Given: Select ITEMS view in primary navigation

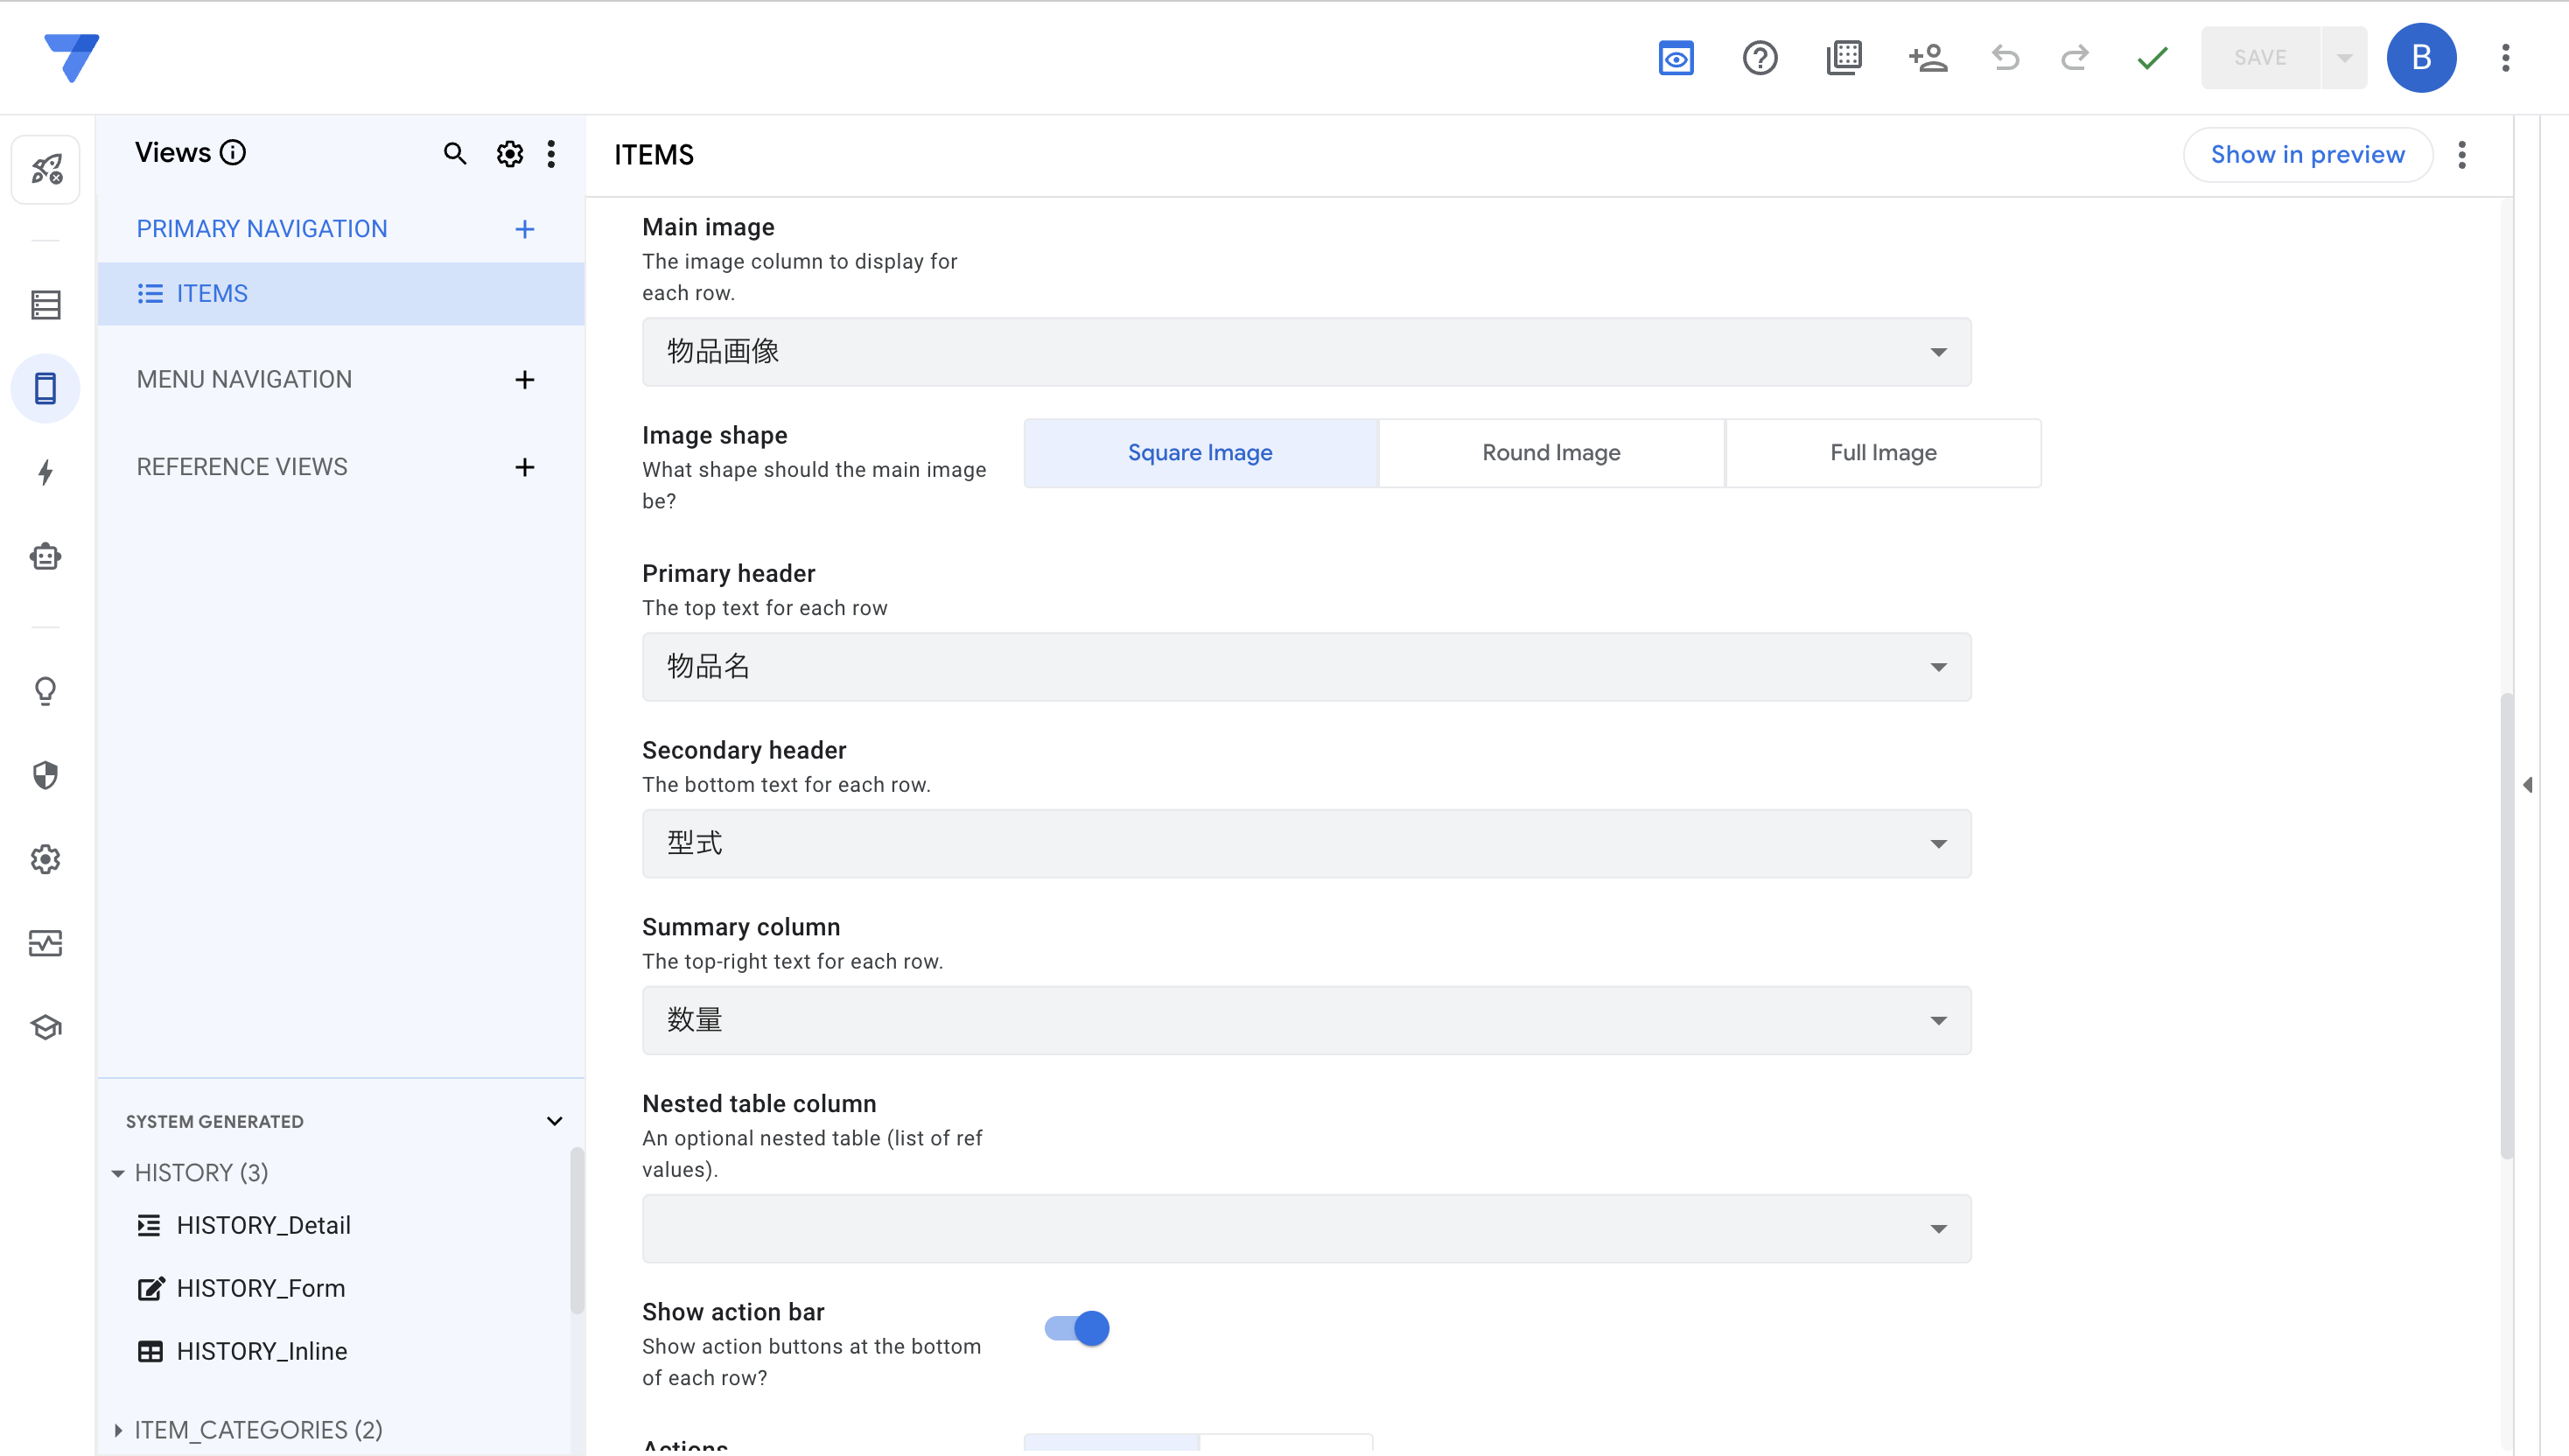Looking at the screenshot, I should pos(211,293).
